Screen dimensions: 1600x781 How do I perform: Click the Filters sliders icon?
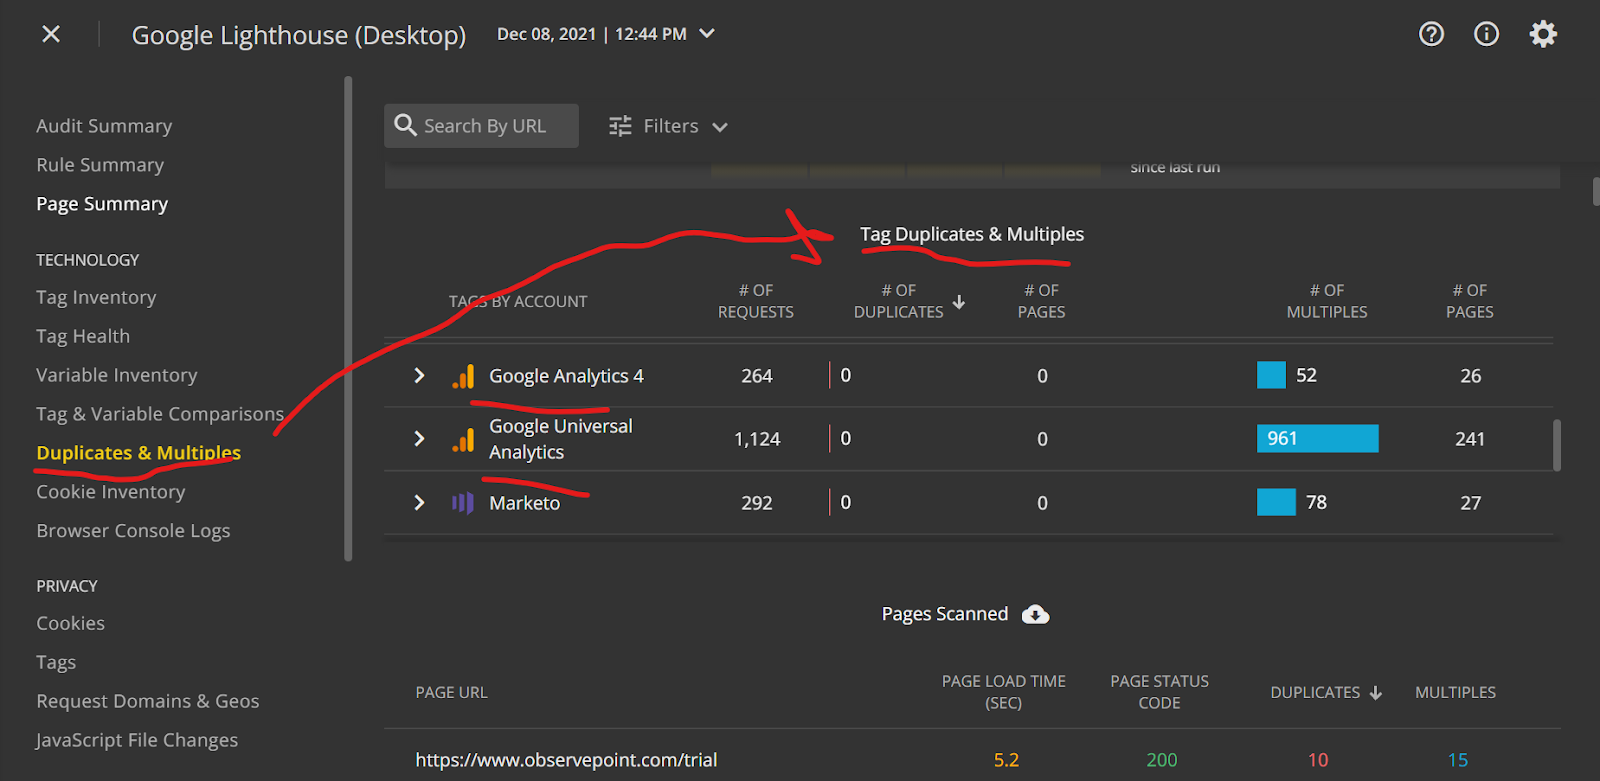coord(621,126)
